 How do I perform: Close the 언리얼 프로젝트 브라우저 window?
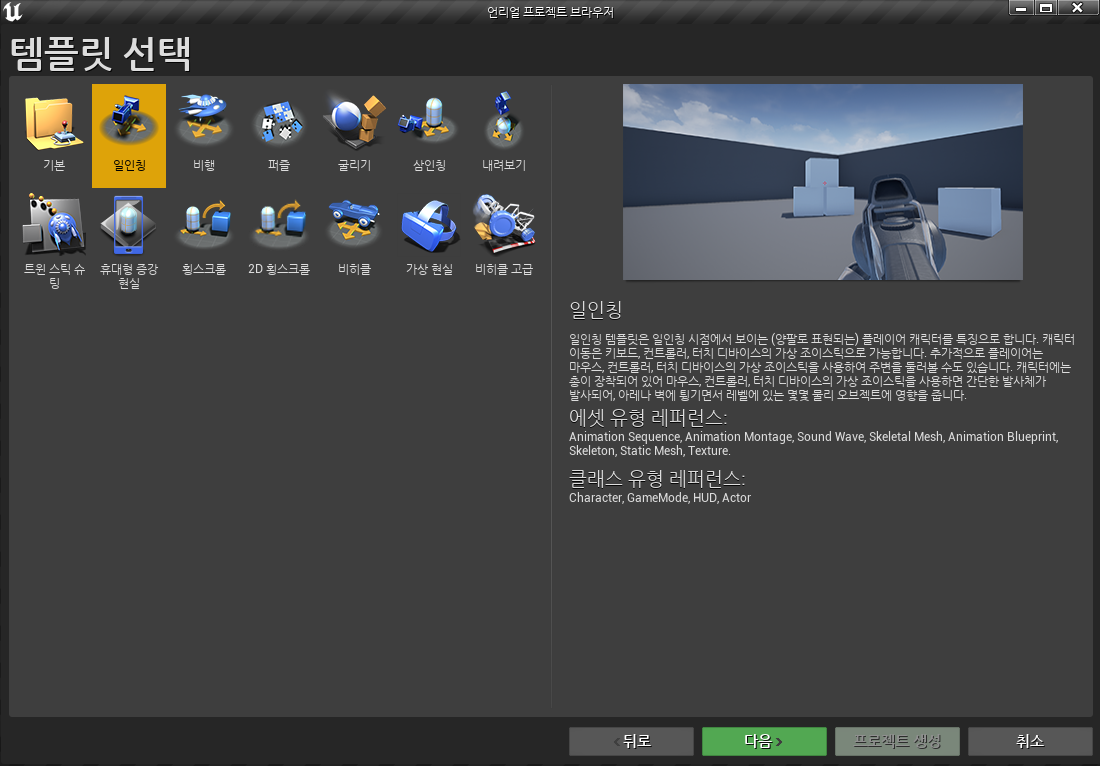pos(1077,8)
